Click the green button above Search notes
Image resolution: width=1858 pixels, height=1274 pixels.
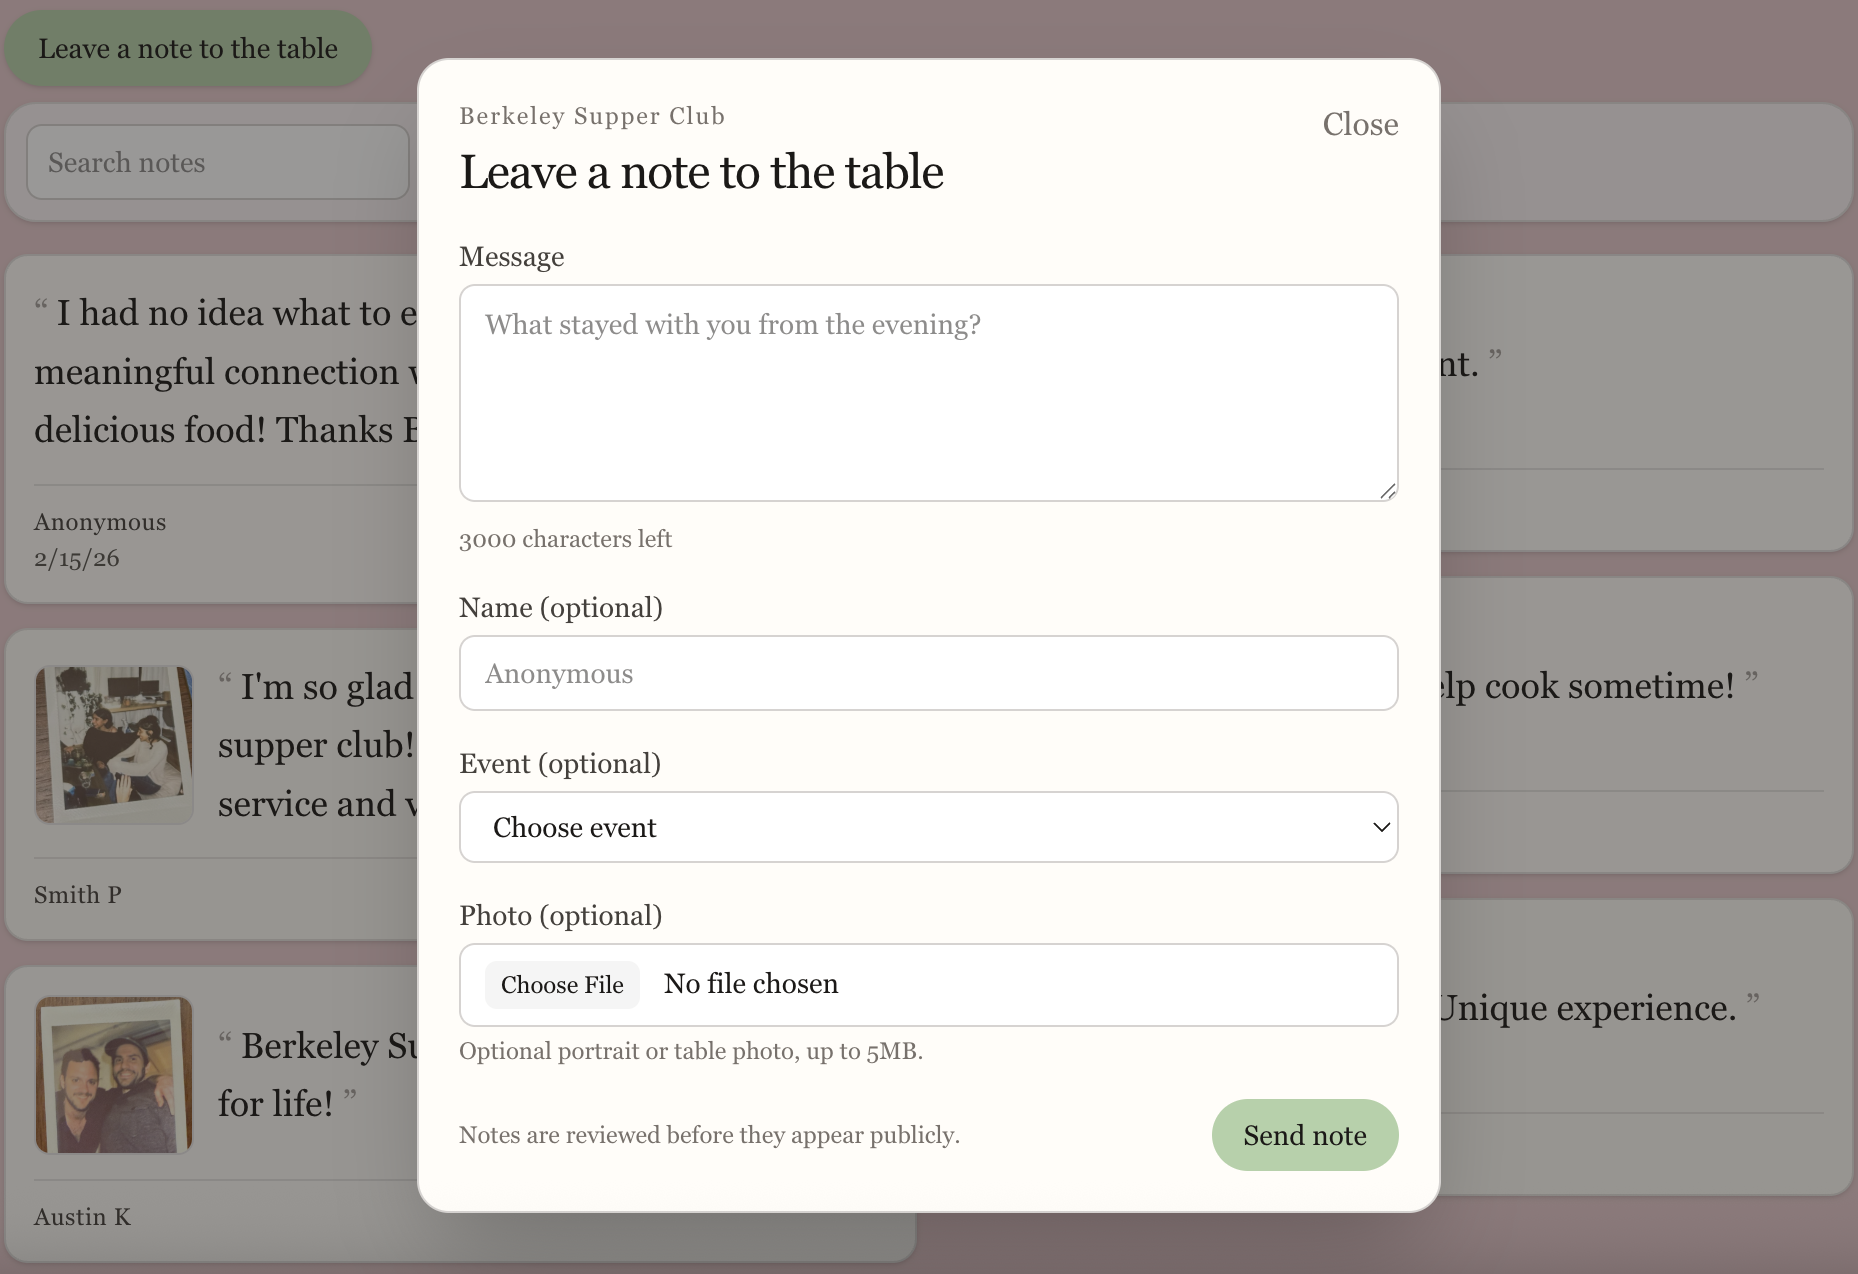pos(188,48)
